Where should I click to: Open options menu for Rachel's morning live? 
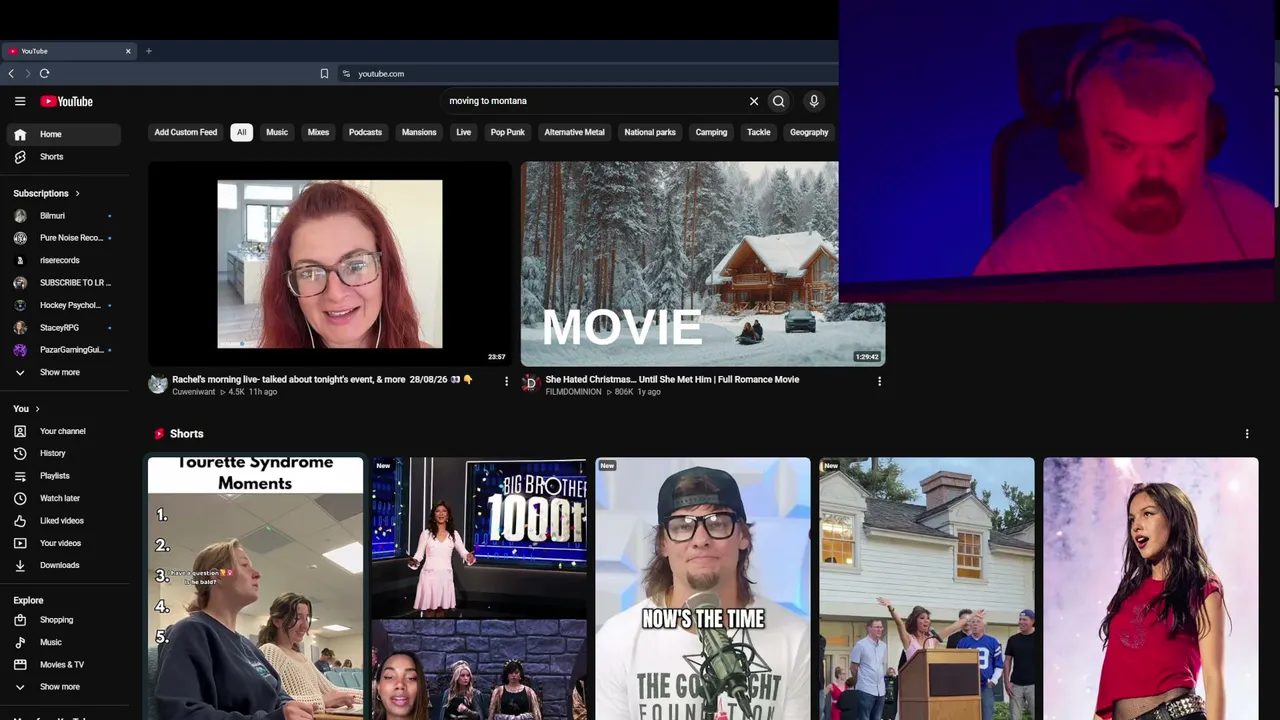click(506, 381)
